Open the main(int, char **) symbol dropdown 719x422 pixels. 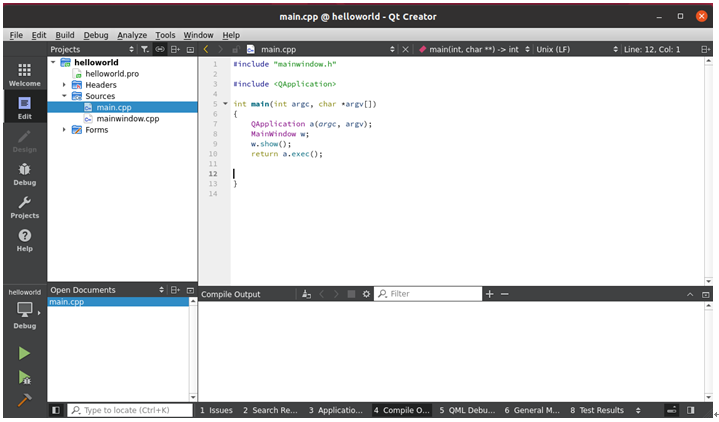pyautogui.click(x=474, y=49)
